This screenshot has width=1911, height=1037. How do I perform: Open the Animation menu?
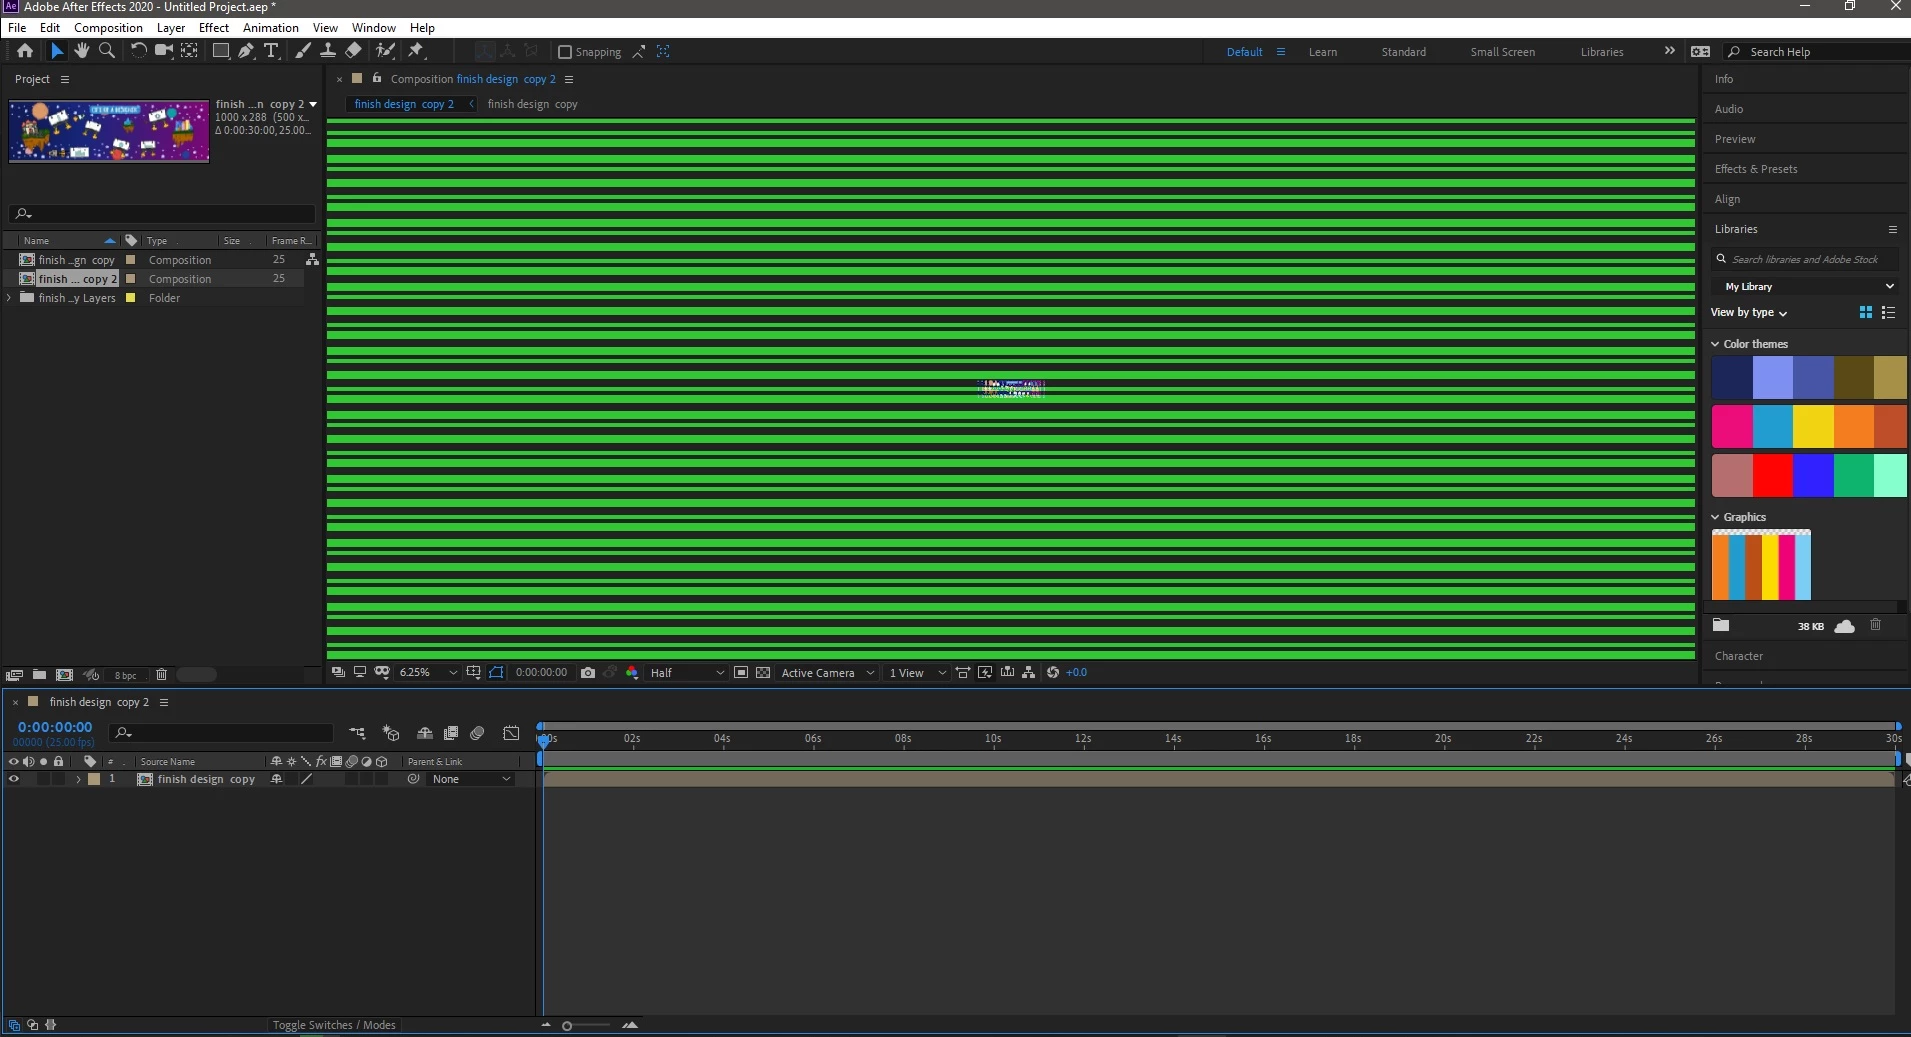click(271, 28)
